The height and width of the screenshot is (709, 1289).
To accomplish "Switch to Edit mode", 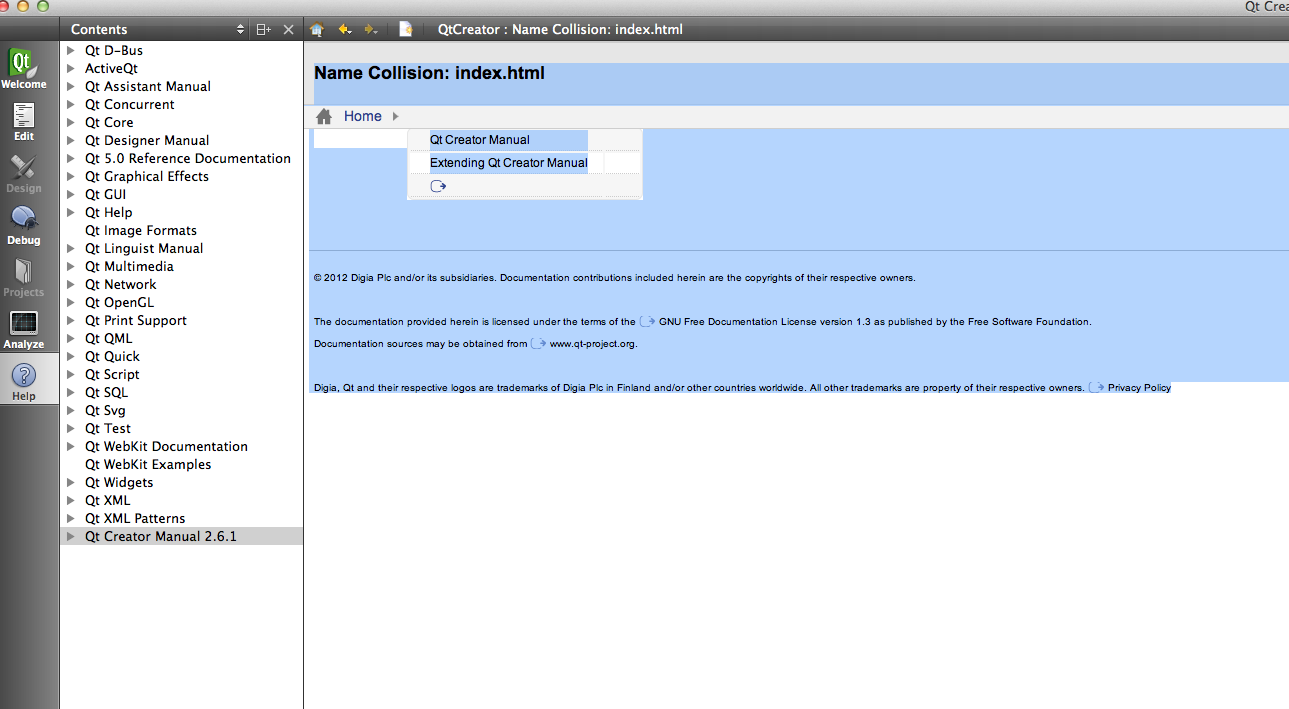I will [24, 121].
